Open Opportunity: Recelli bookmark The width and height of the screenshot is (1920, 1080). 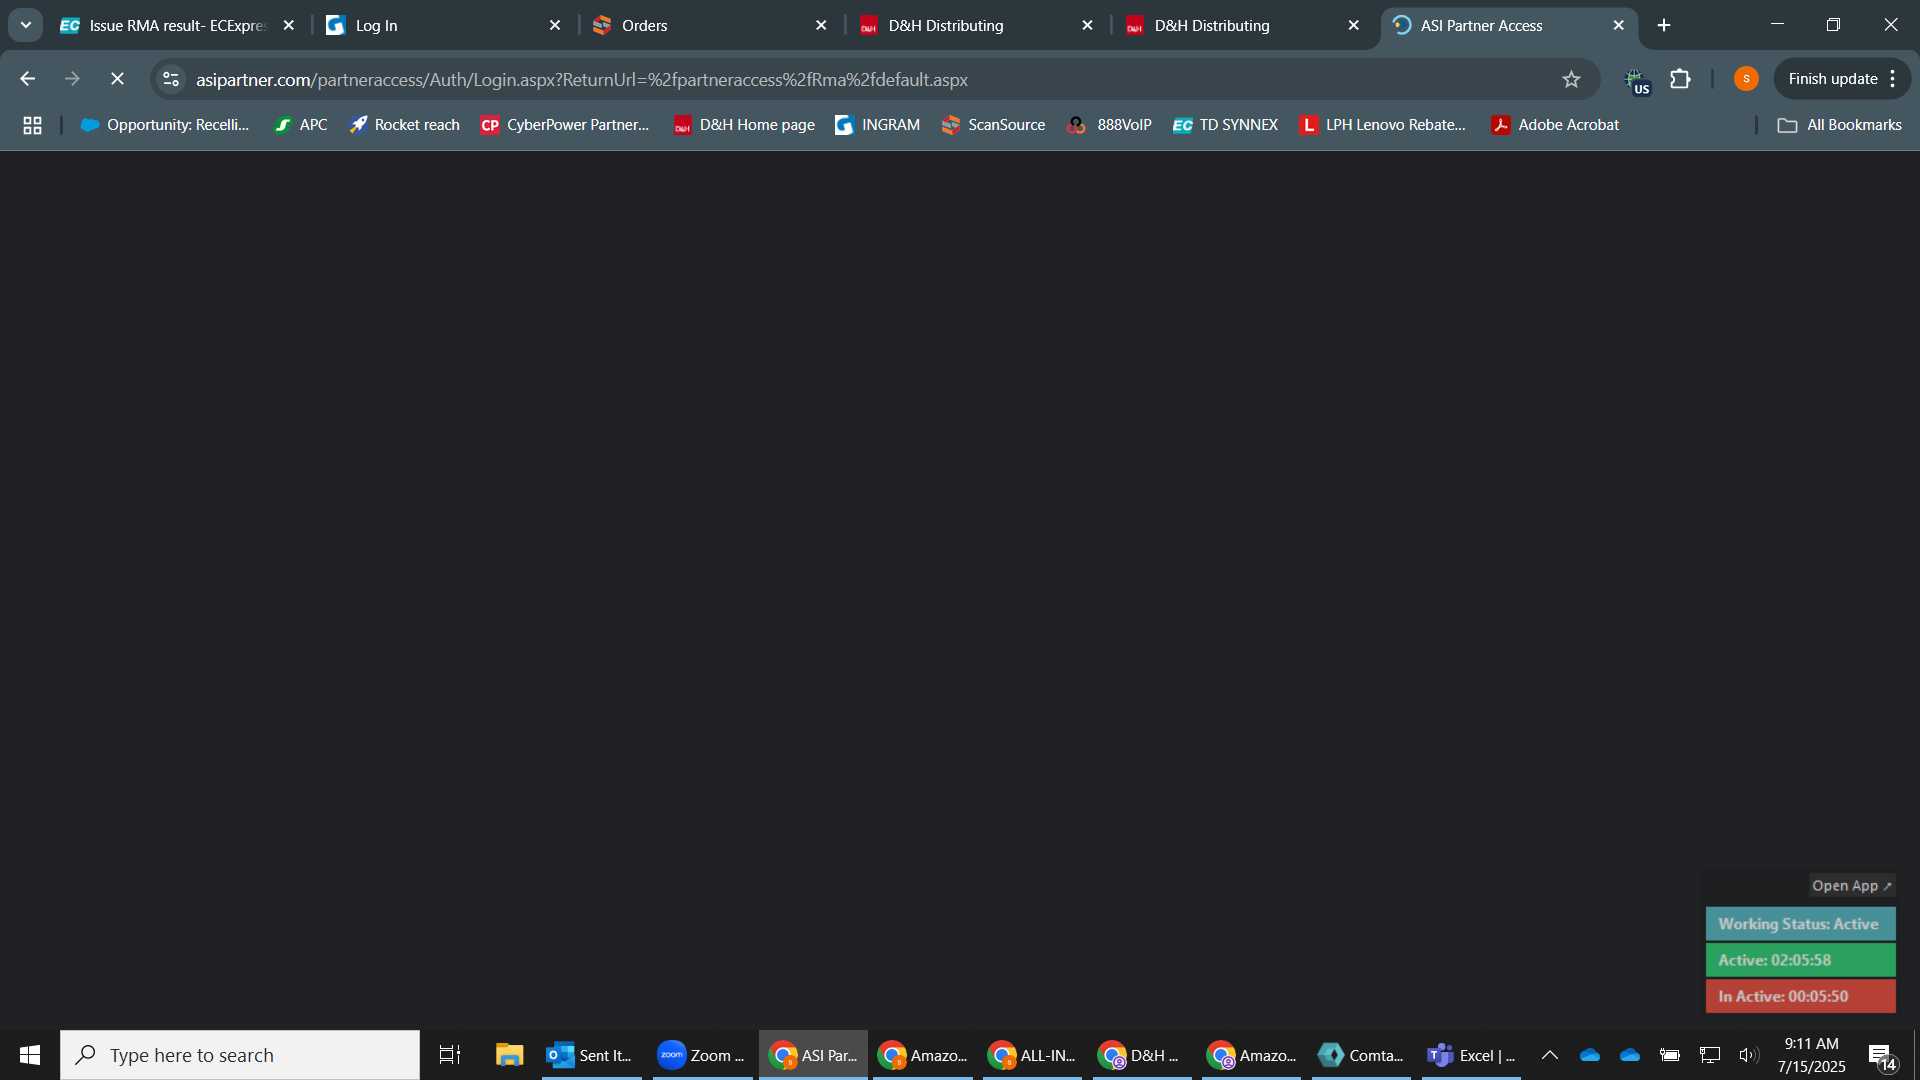coord(165,125)
